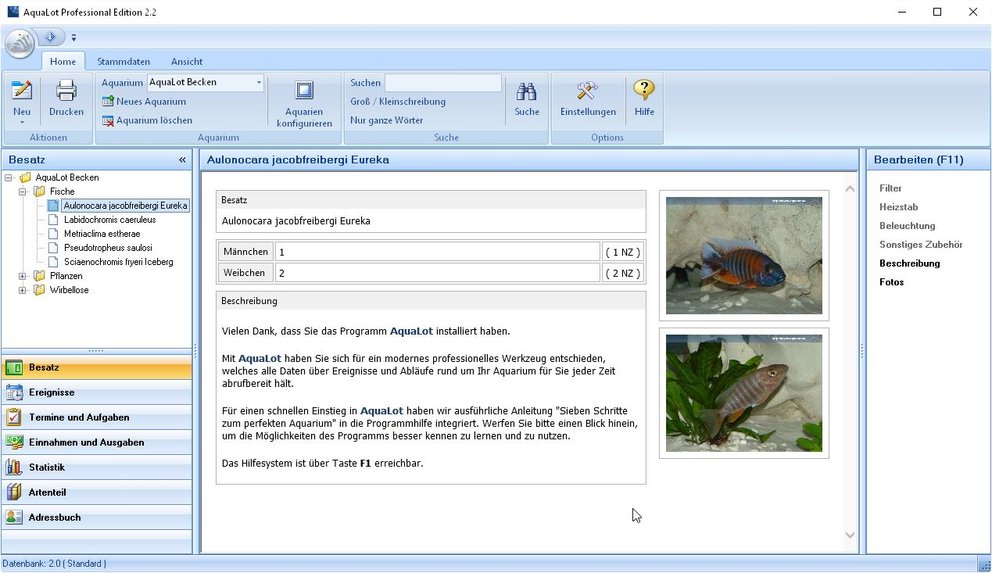Open Aquarien konfigurieren

point(304,104)
